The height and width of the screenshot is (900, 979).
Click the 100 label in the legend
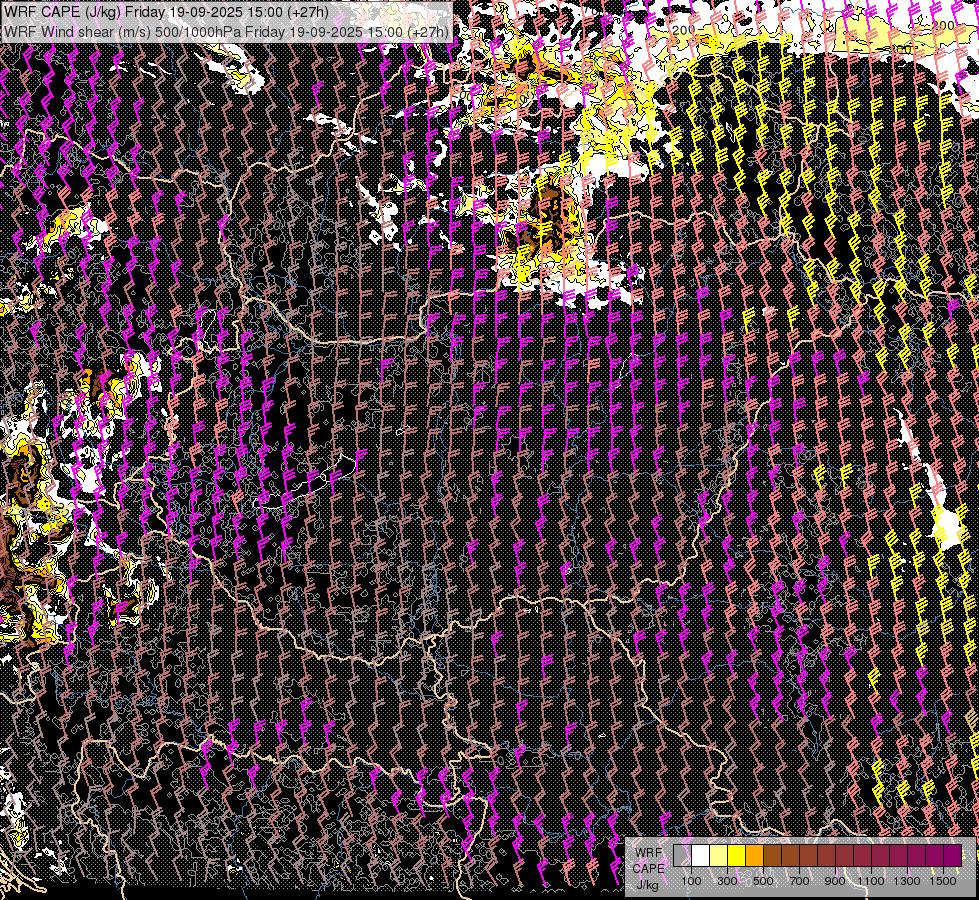691,881
